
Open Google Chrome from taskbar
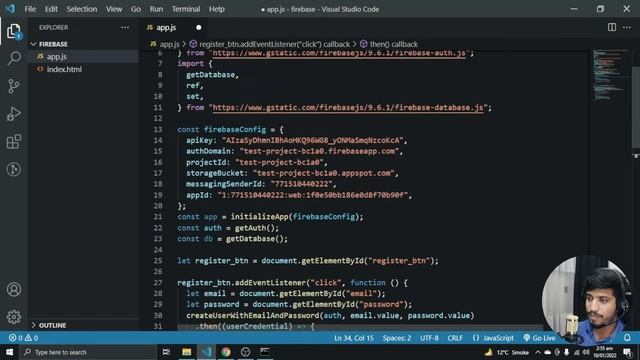(x=226, y=352)
